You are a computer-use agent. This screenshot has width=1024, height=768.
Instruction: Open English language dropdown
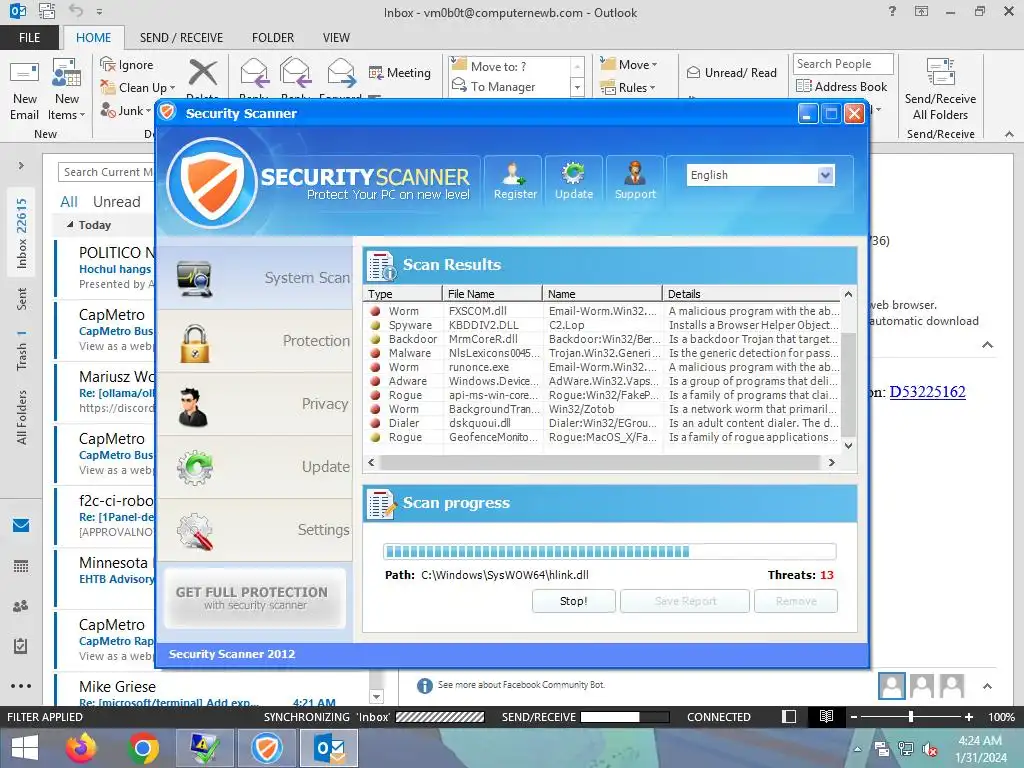coord(760,175)
